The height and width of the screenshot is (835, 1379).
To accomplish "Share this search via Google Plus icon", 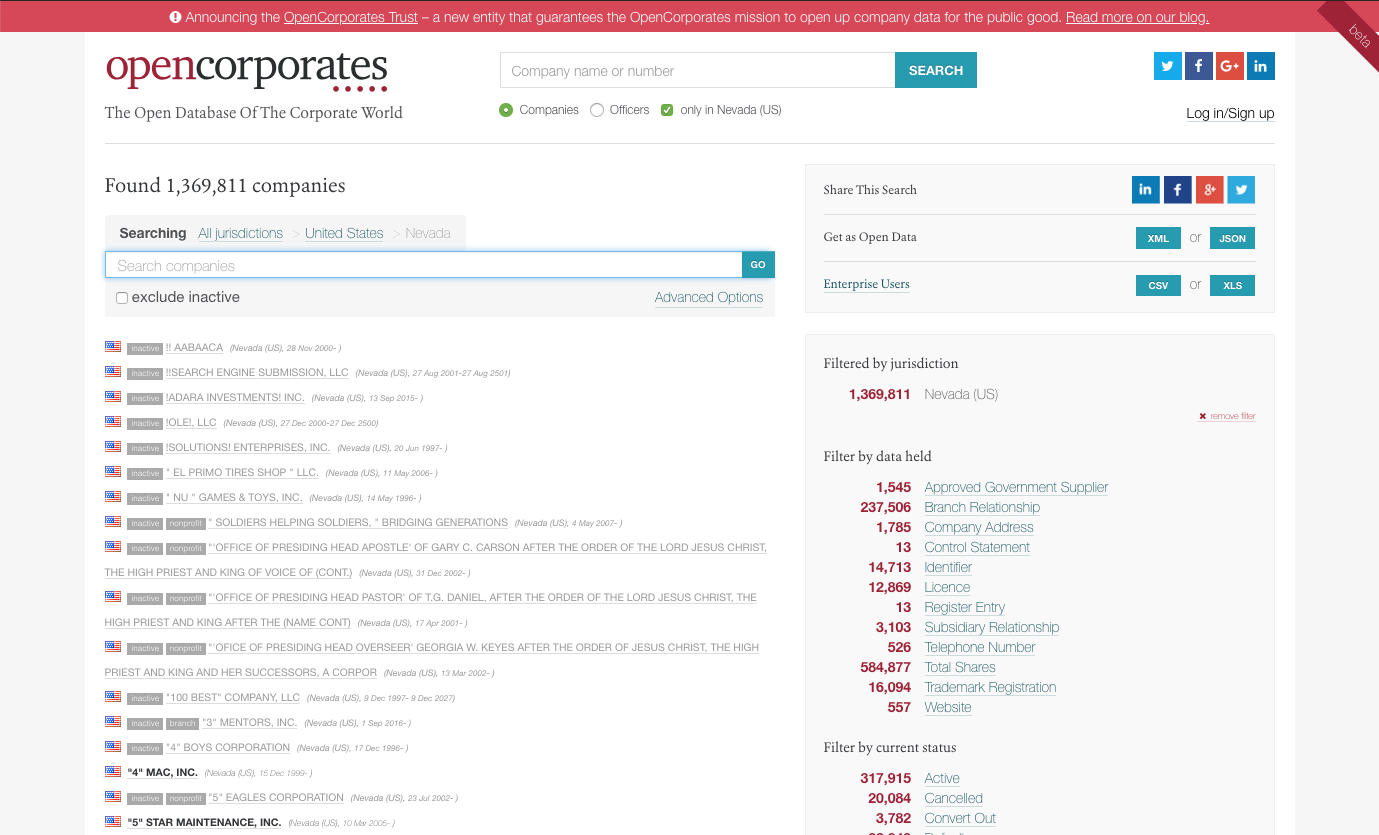I will coord(1210,189).
